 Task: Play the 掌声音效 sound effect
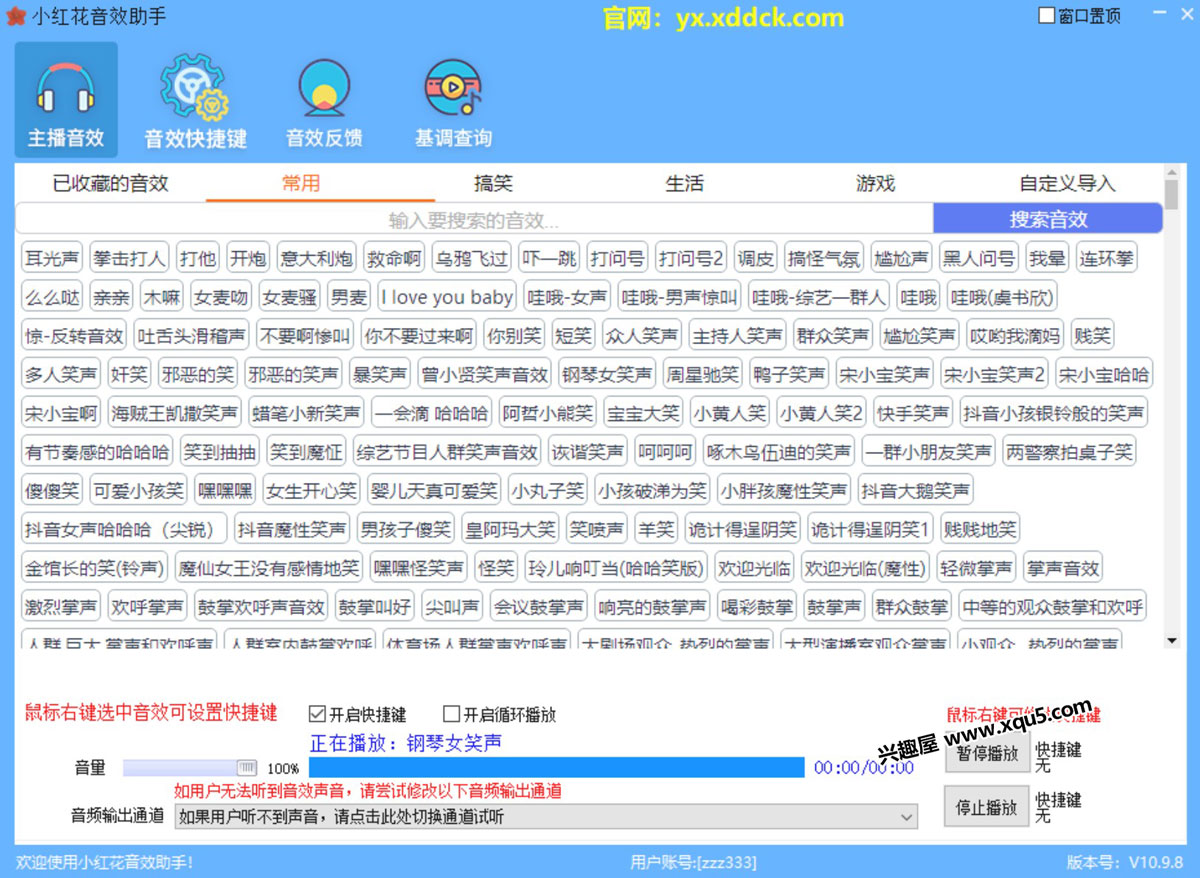pyautogui.click(x=1062, y=568)
